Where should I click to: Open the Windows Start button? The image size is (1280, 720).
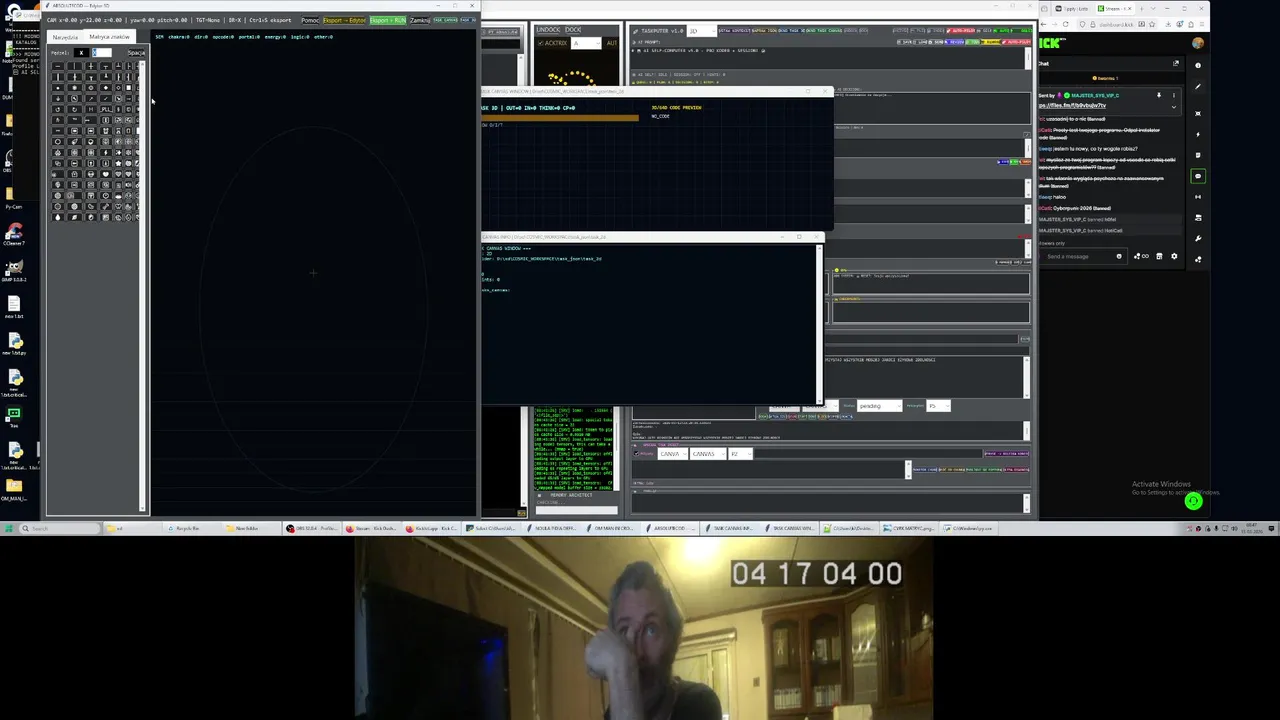(8, 528)
